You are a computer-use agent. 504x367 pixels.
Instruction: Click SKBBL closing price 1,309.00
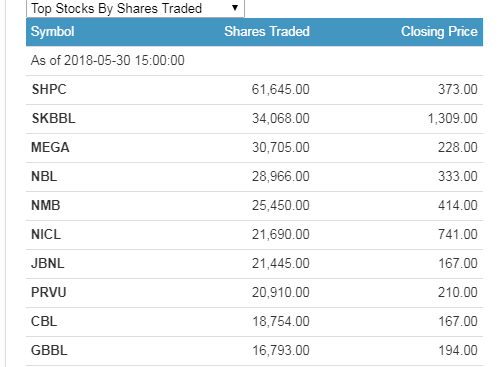(x=453, y=118)
